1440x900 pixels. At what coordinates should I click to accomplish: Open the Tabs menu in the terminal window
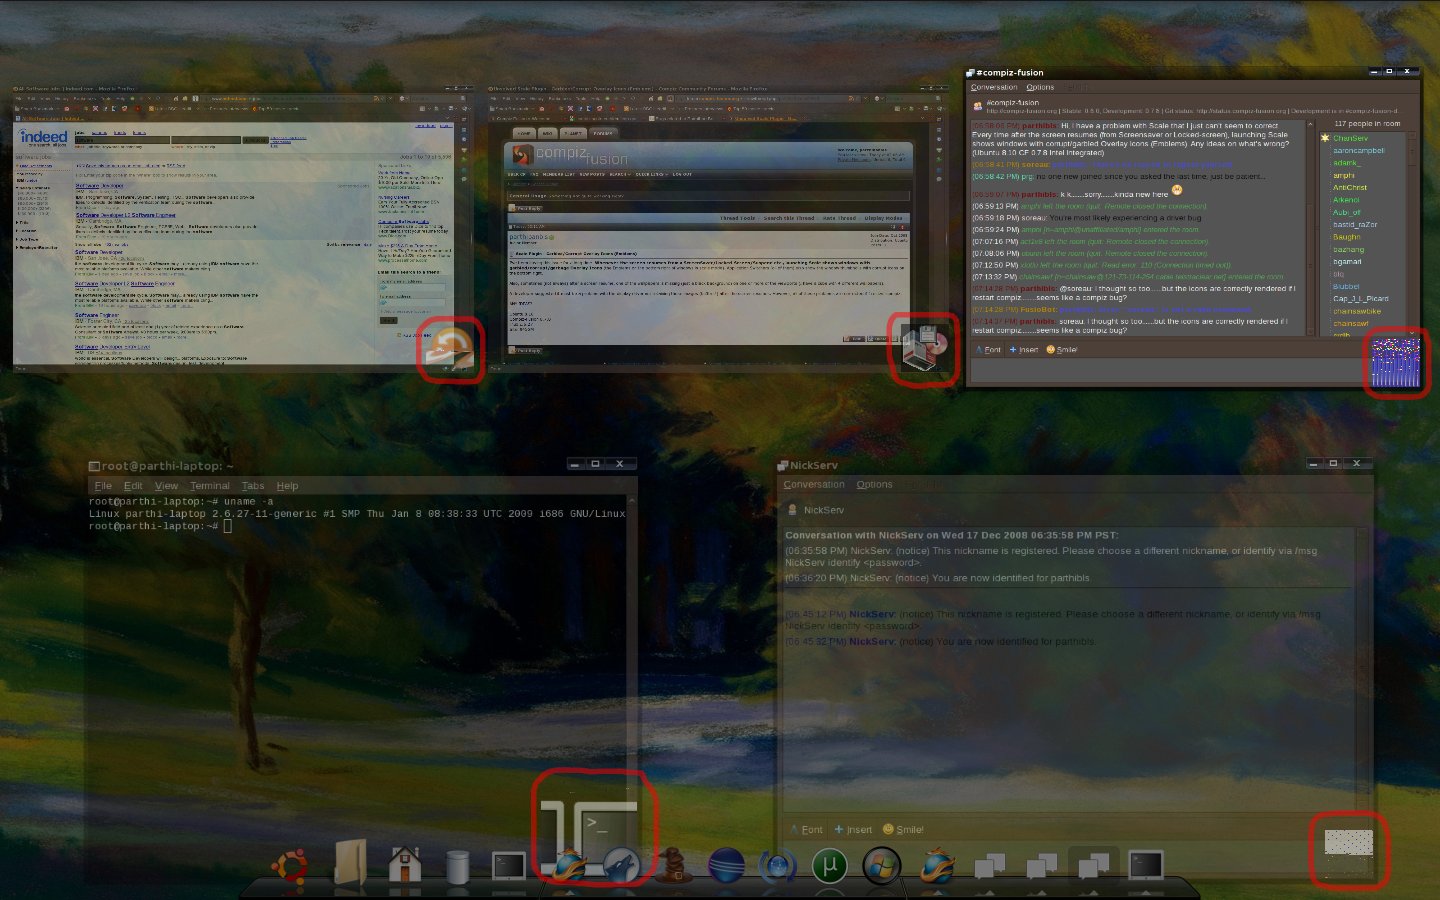pos(253,486)
